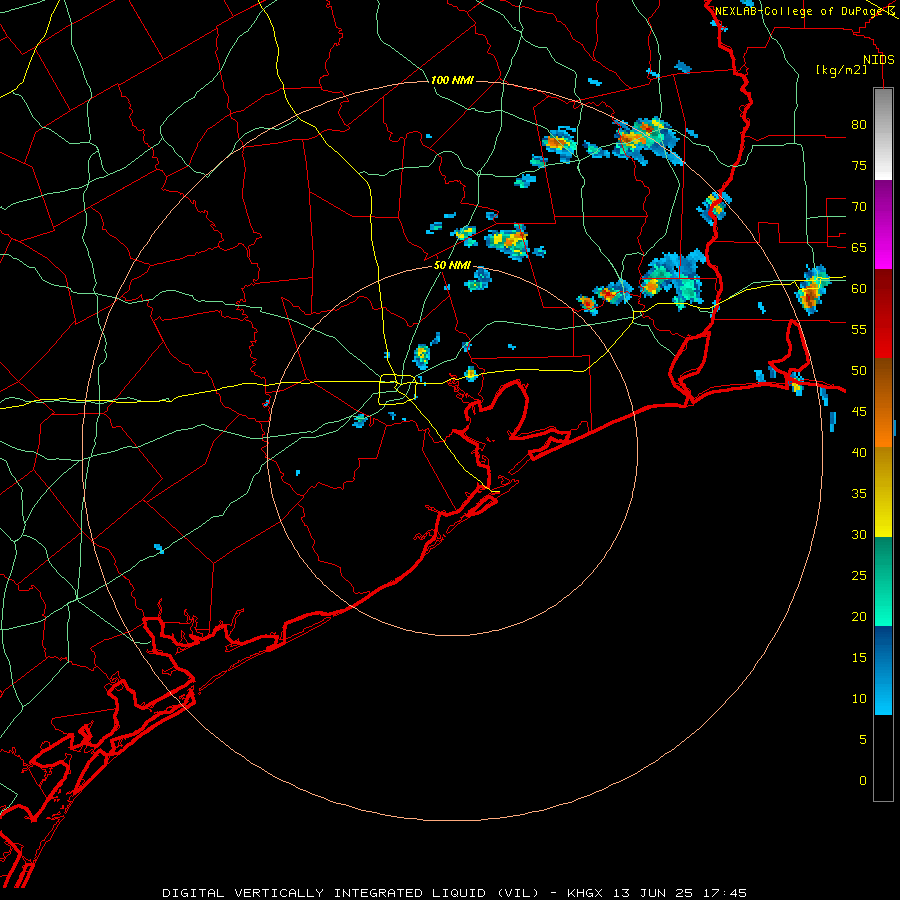Select the gray-white segment at top of color scale
Screen dimensions: 900x900
883,134
